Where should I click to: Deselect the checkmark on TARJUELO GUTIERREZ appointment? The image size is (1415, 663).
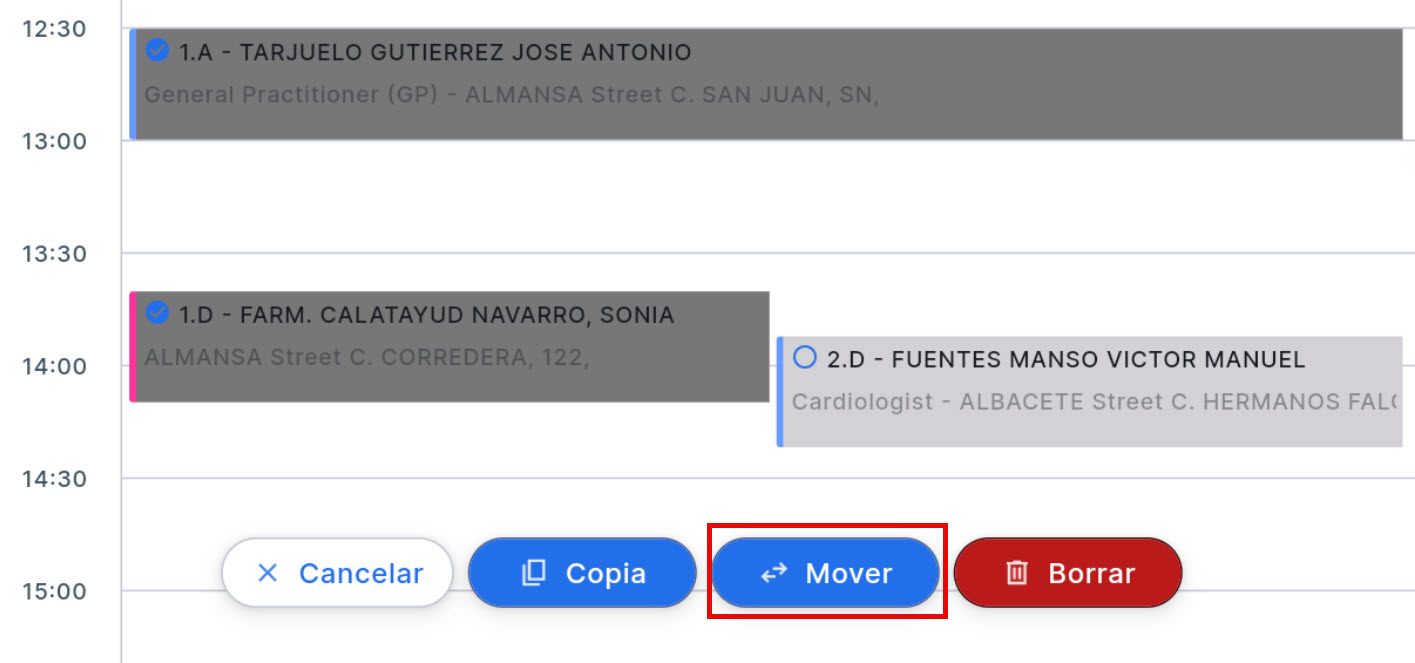157,49
